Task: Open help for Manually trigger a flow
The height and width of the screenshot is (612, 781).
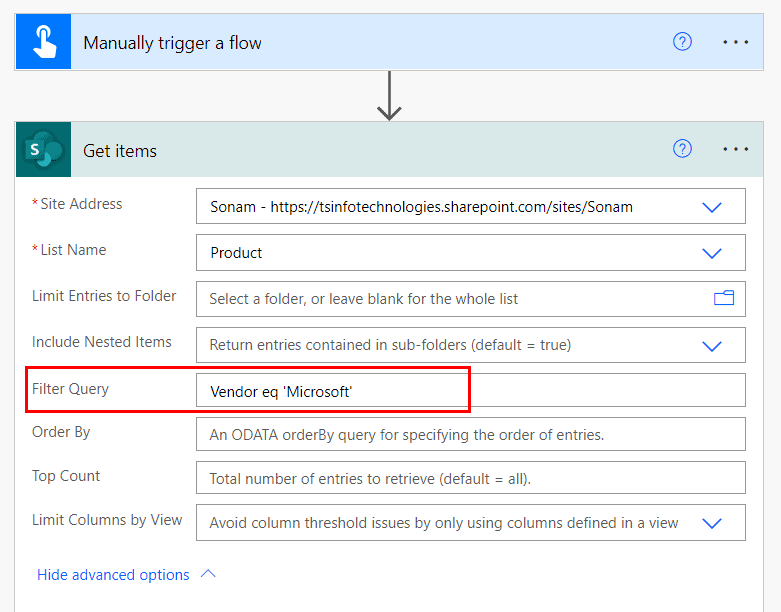Action: [x=682, y=42]
